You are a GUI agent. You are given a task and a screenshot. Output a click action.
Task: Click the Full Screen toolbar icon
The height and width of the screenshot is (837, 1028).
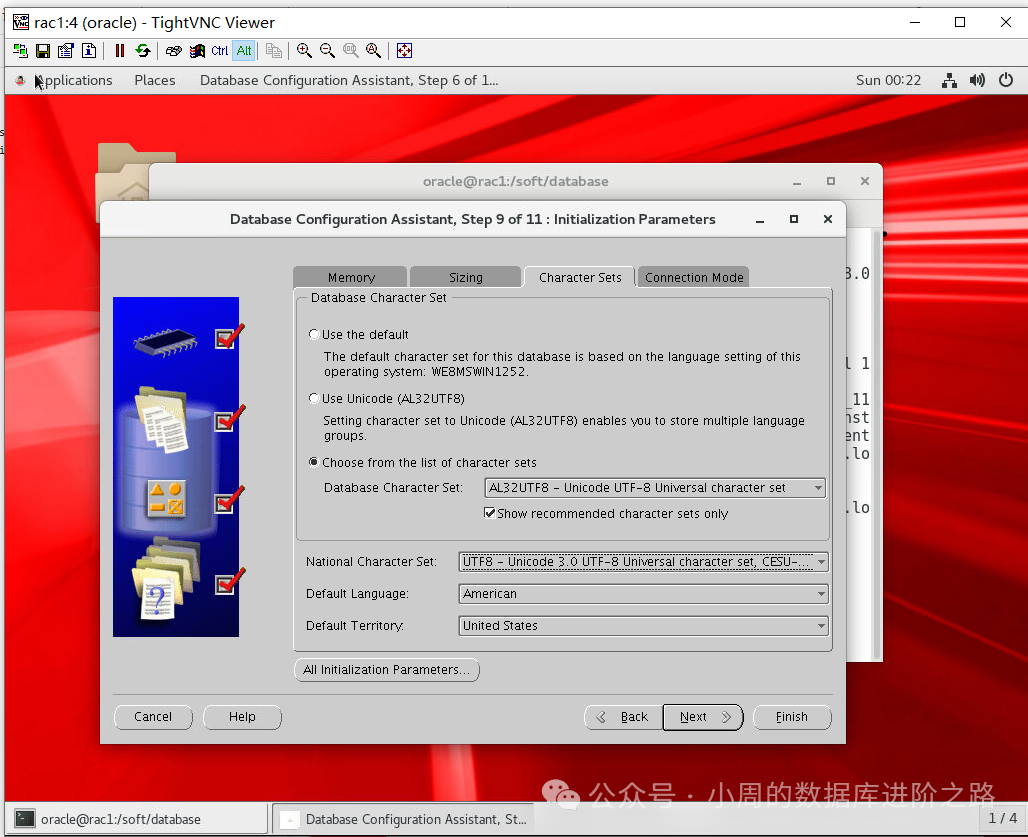tap(405, 50)
